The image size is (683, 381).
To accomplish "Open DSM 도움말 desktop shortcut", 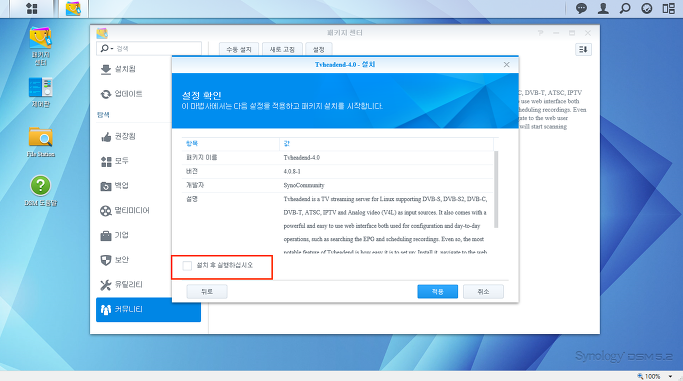I will coord(41,191).
